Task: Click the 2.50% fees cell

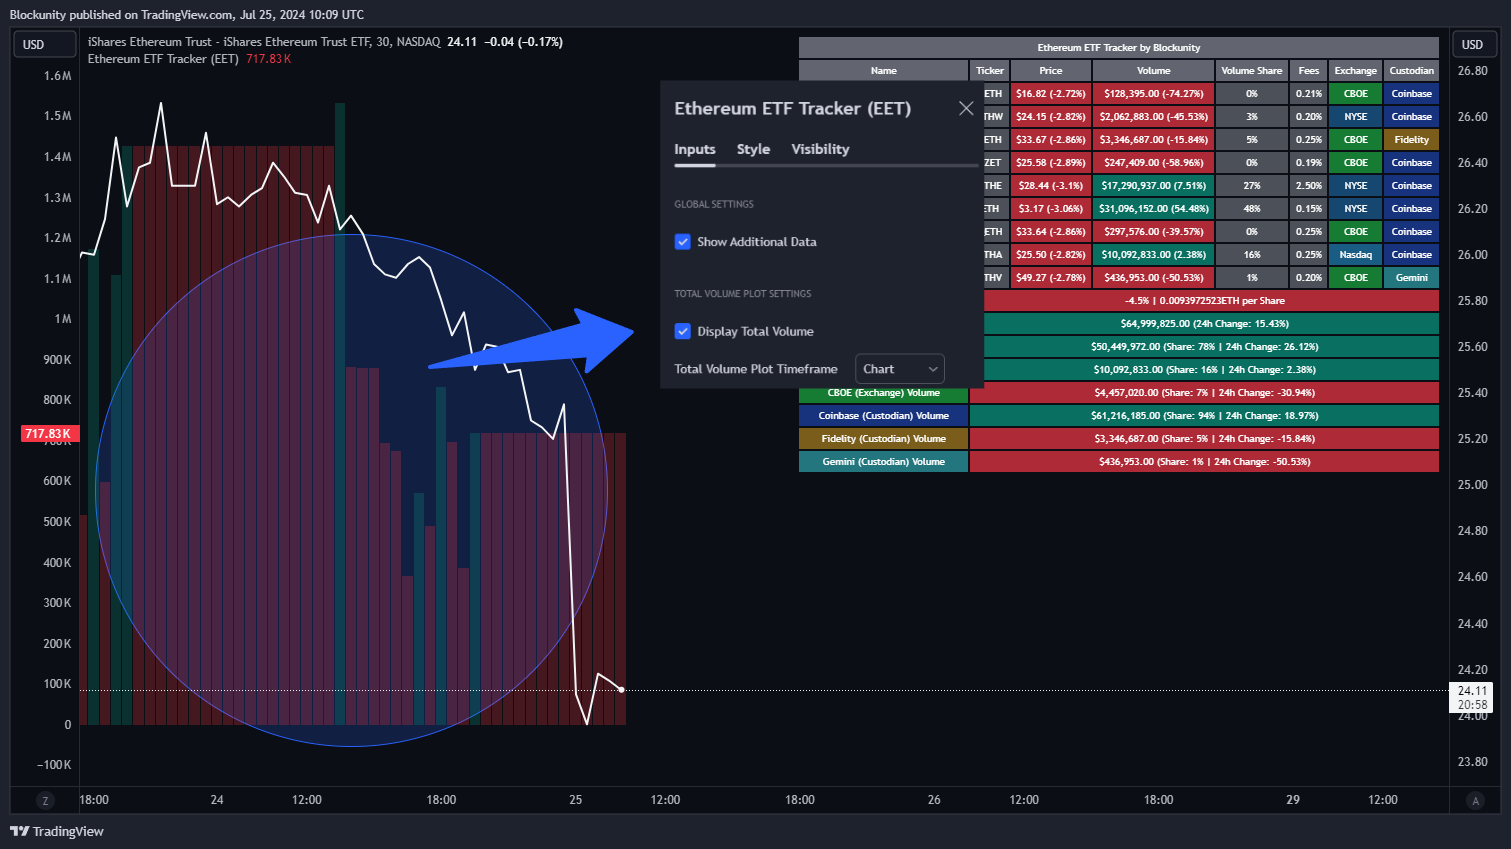Action: coord(1309,185)
